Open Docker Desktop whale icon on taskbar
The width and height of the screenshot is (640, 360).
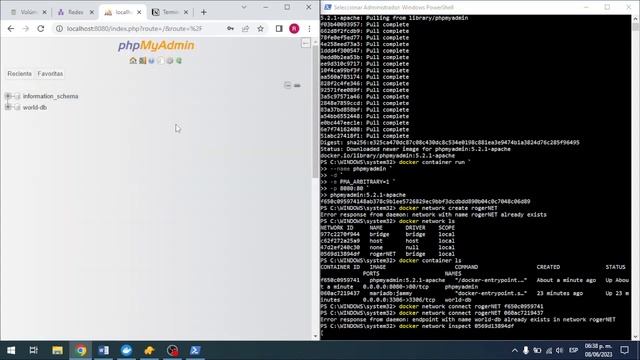click(126, 350)
